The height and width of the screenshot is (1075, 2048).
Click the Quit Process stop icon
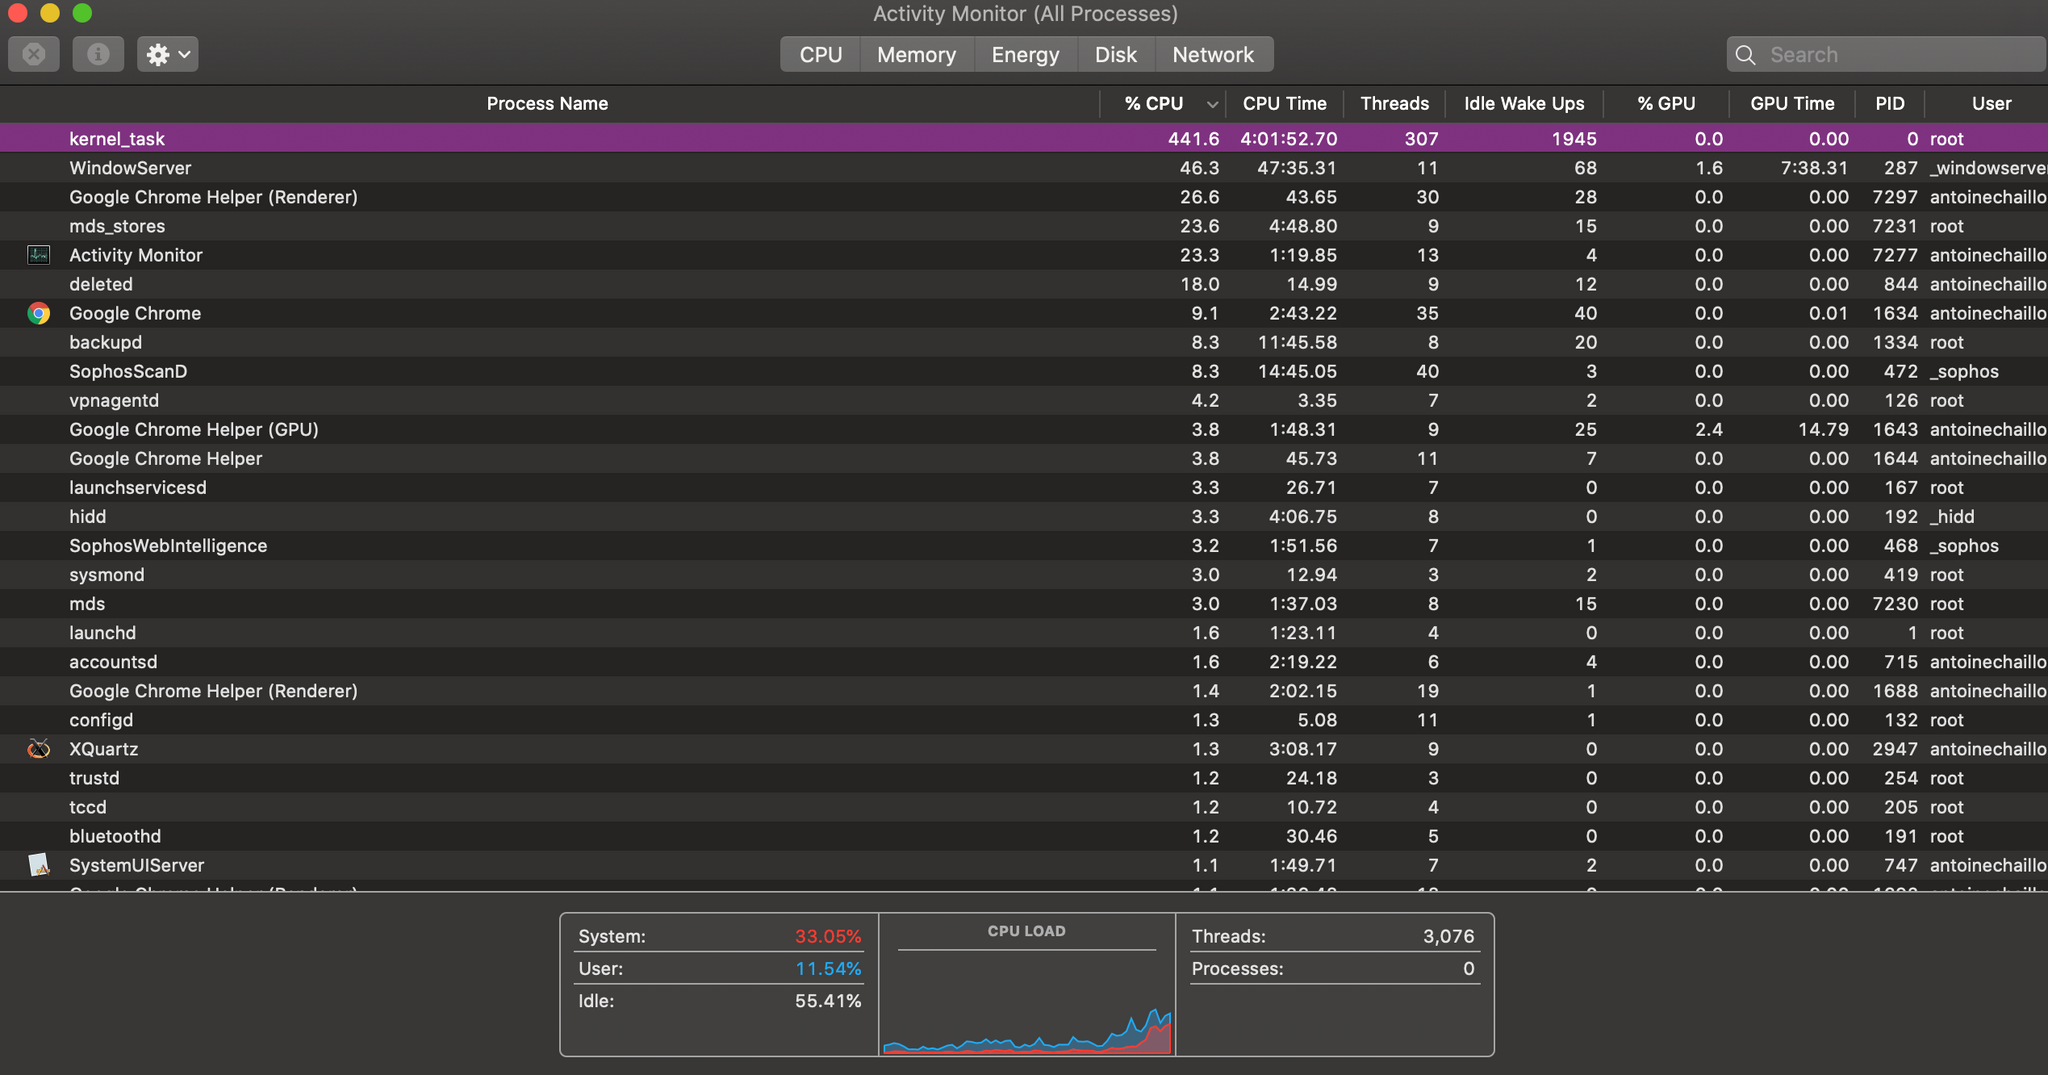click(34, 54)
